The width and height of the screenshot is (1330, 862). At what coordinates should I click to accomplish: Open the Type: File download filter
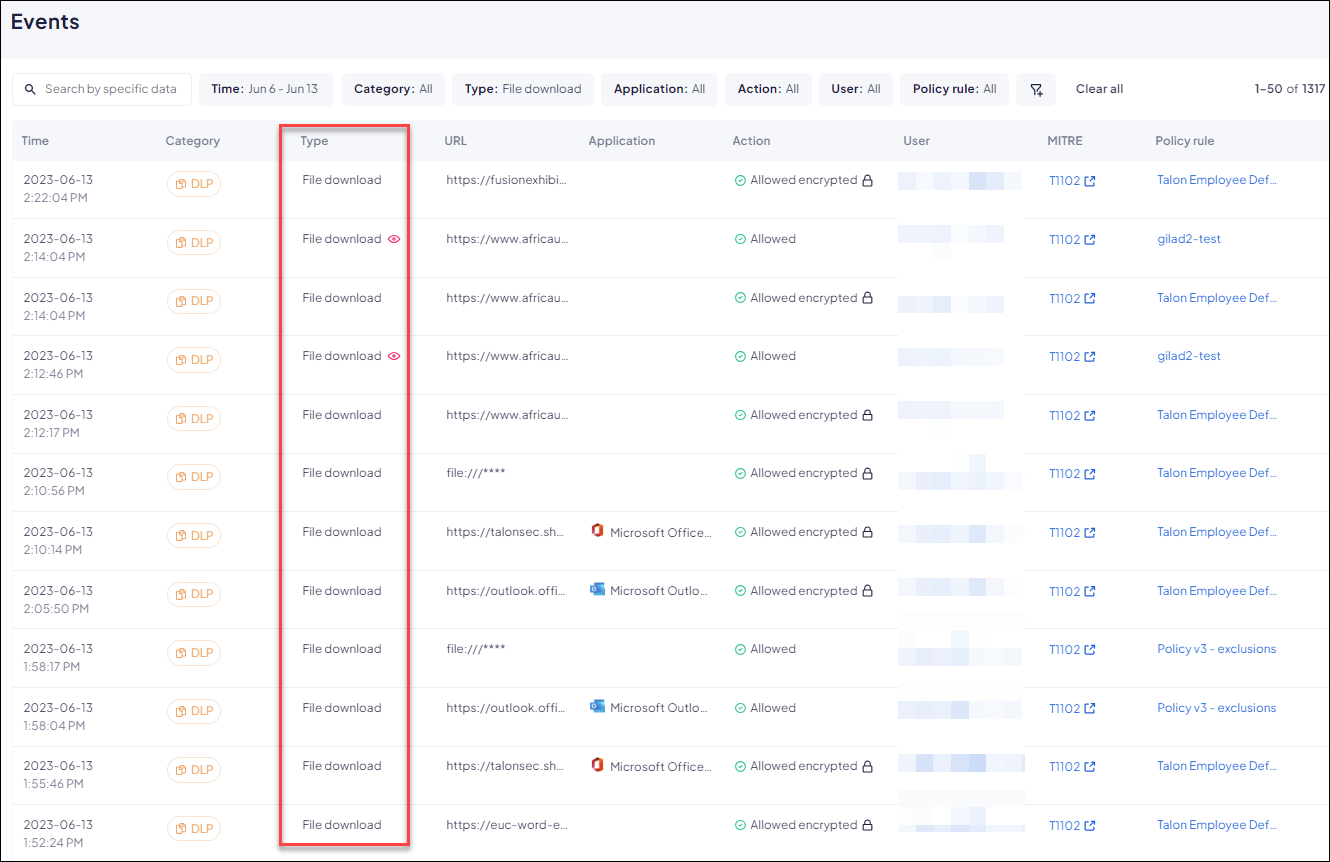point(522,89)
